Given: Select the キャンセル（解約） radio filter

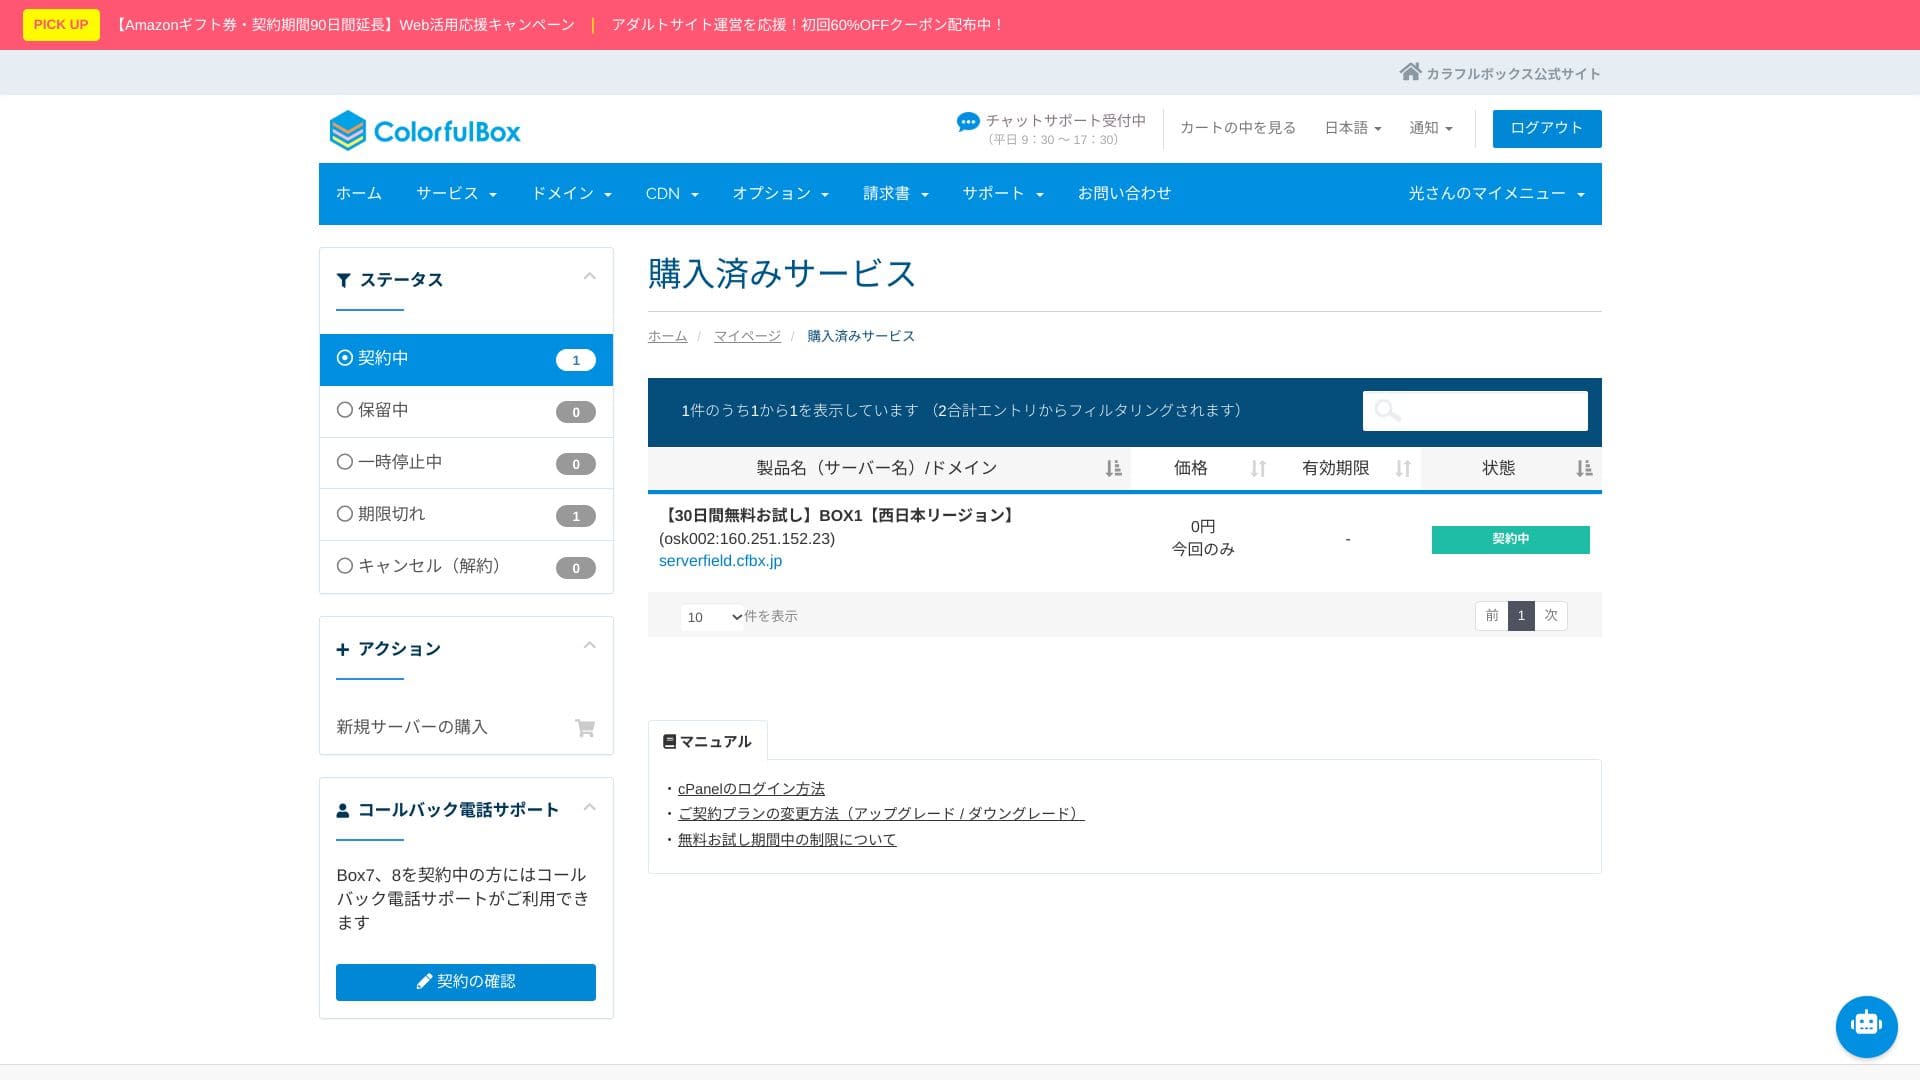Looking at the screenshot, I should 345,566.
